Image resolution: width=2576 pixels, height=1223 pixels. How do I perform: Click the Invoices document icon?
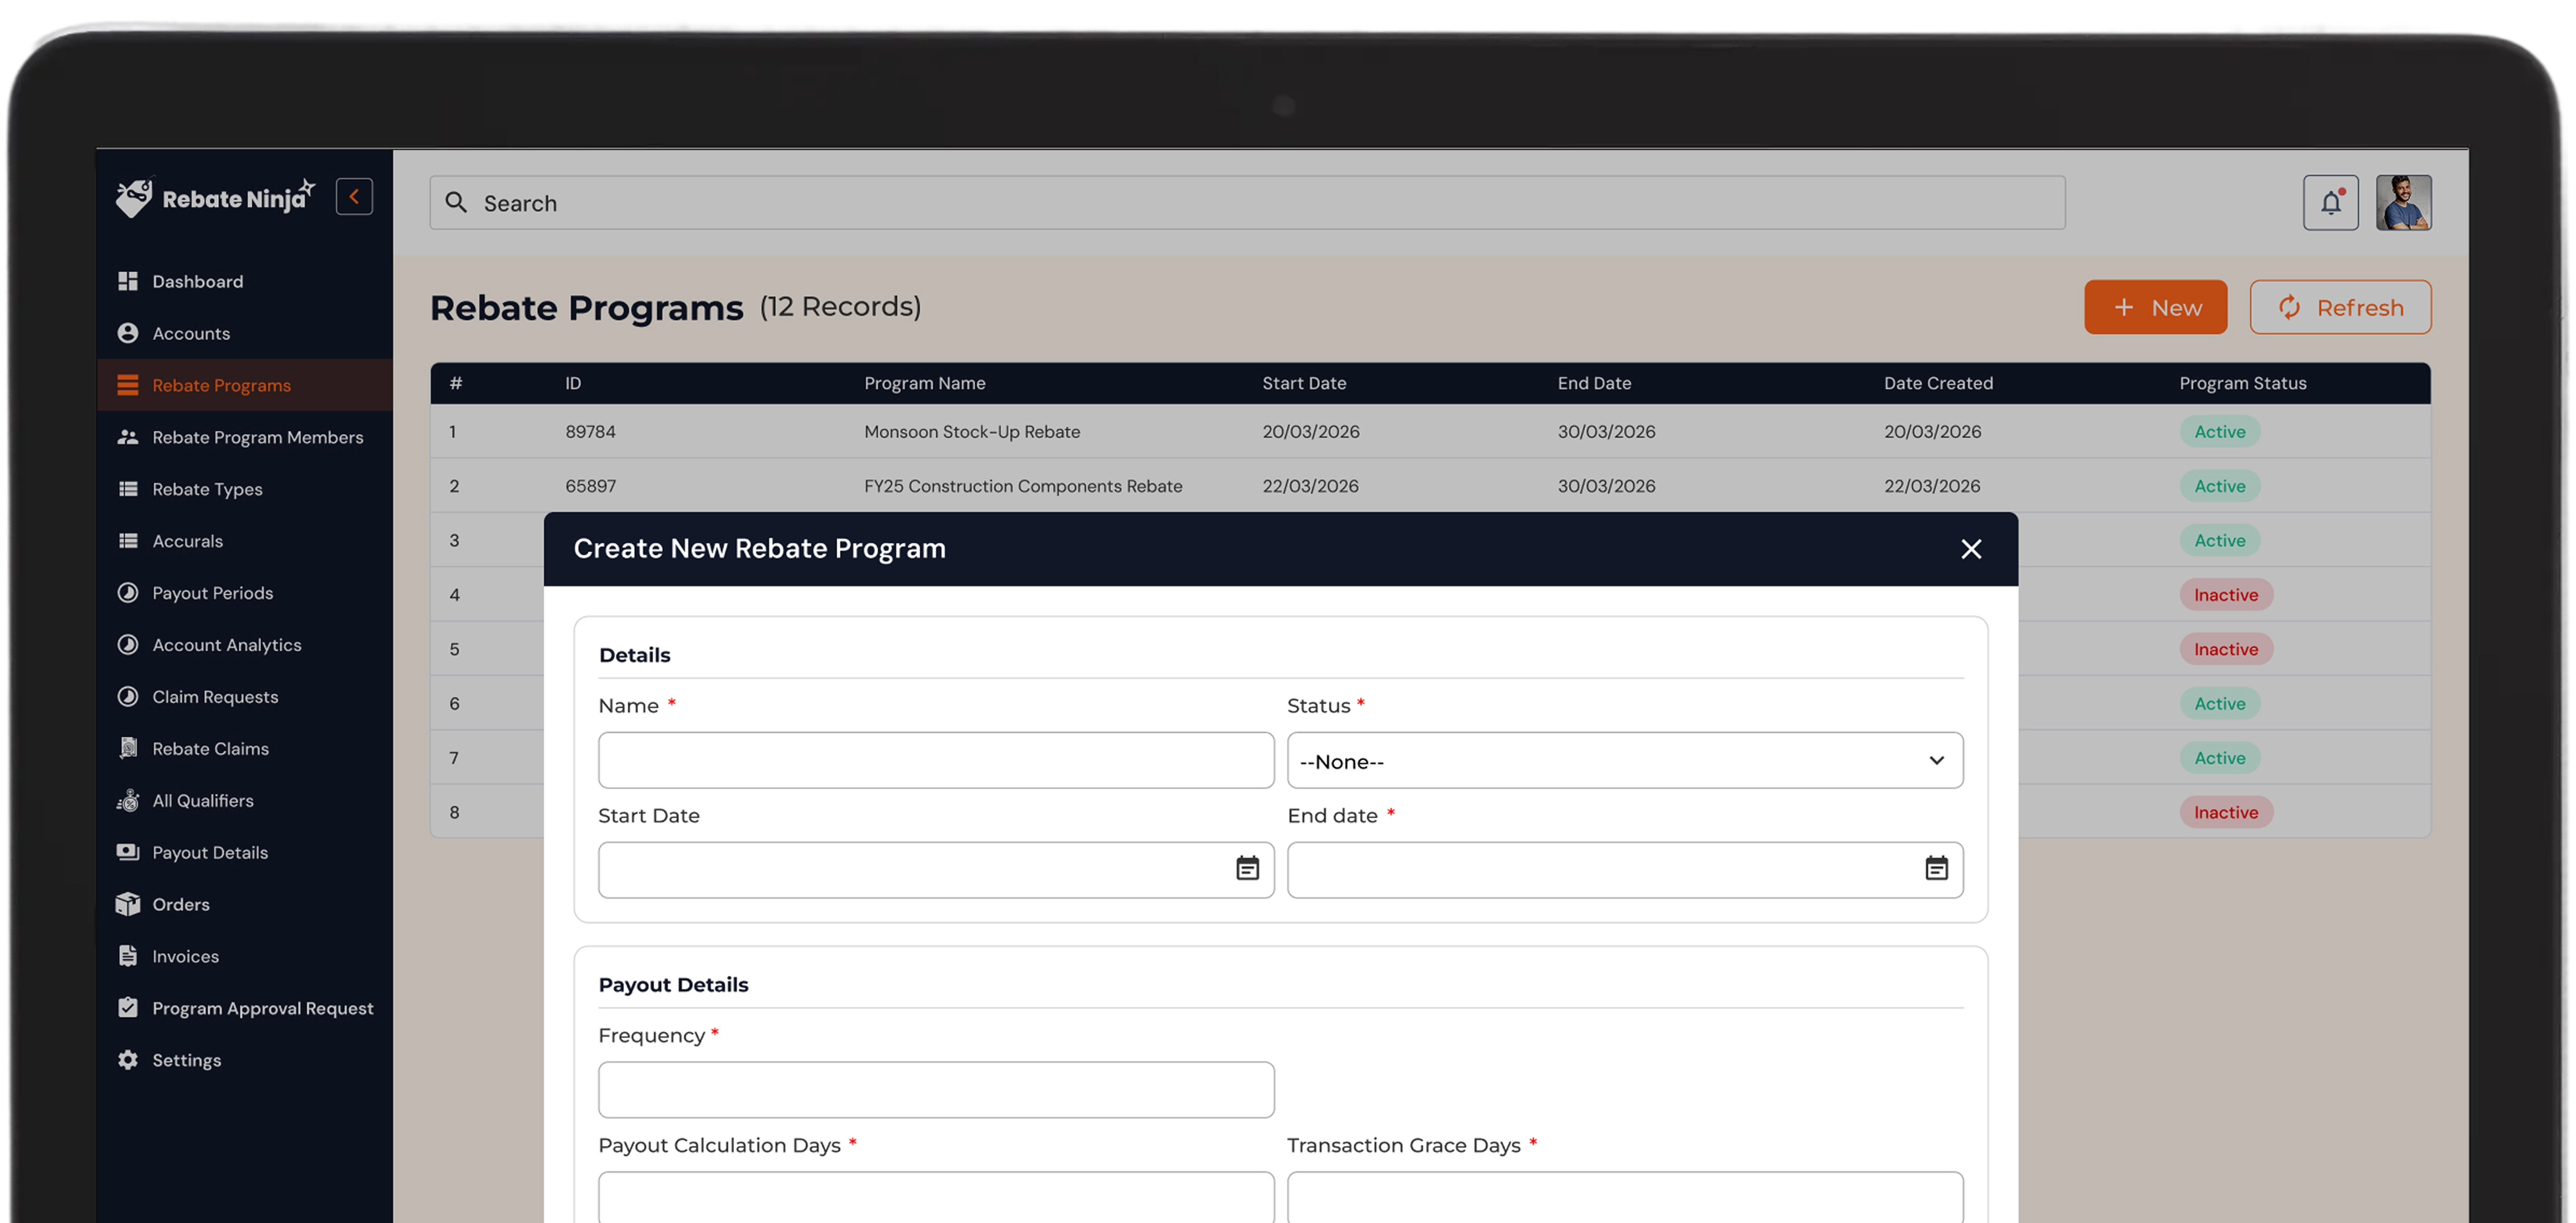click(x=127, y=957)
